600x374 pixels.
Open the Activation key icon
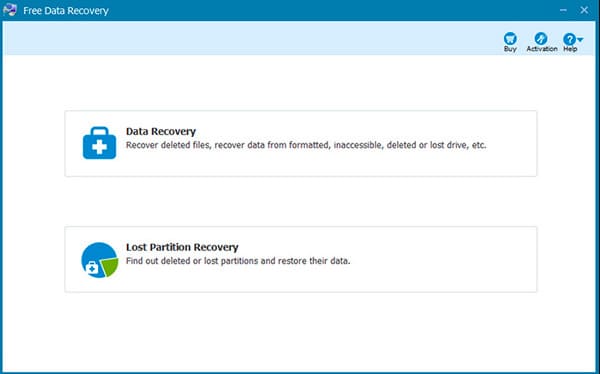pos(541,38)
